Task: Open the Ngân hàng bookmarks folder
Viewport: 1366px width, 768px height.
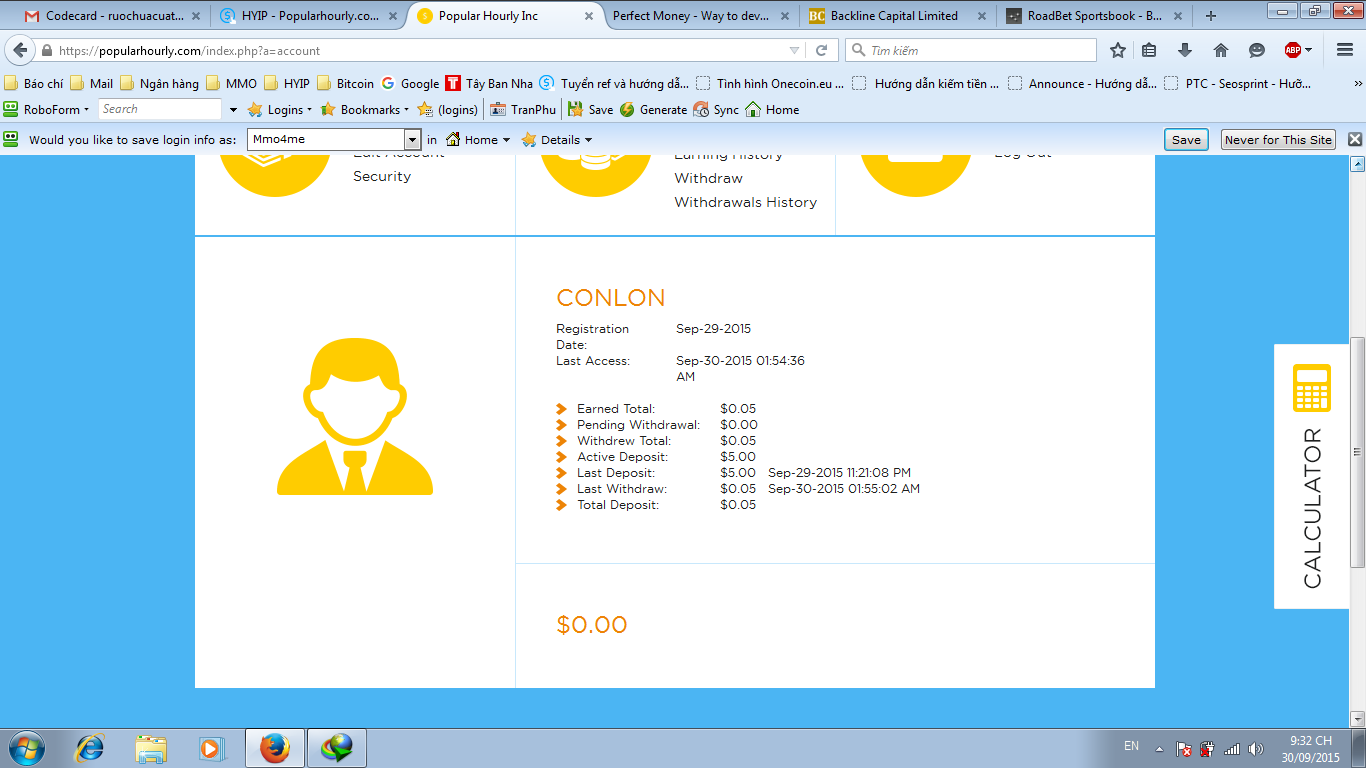Action: pyautogui.click(x=159, y=84)
